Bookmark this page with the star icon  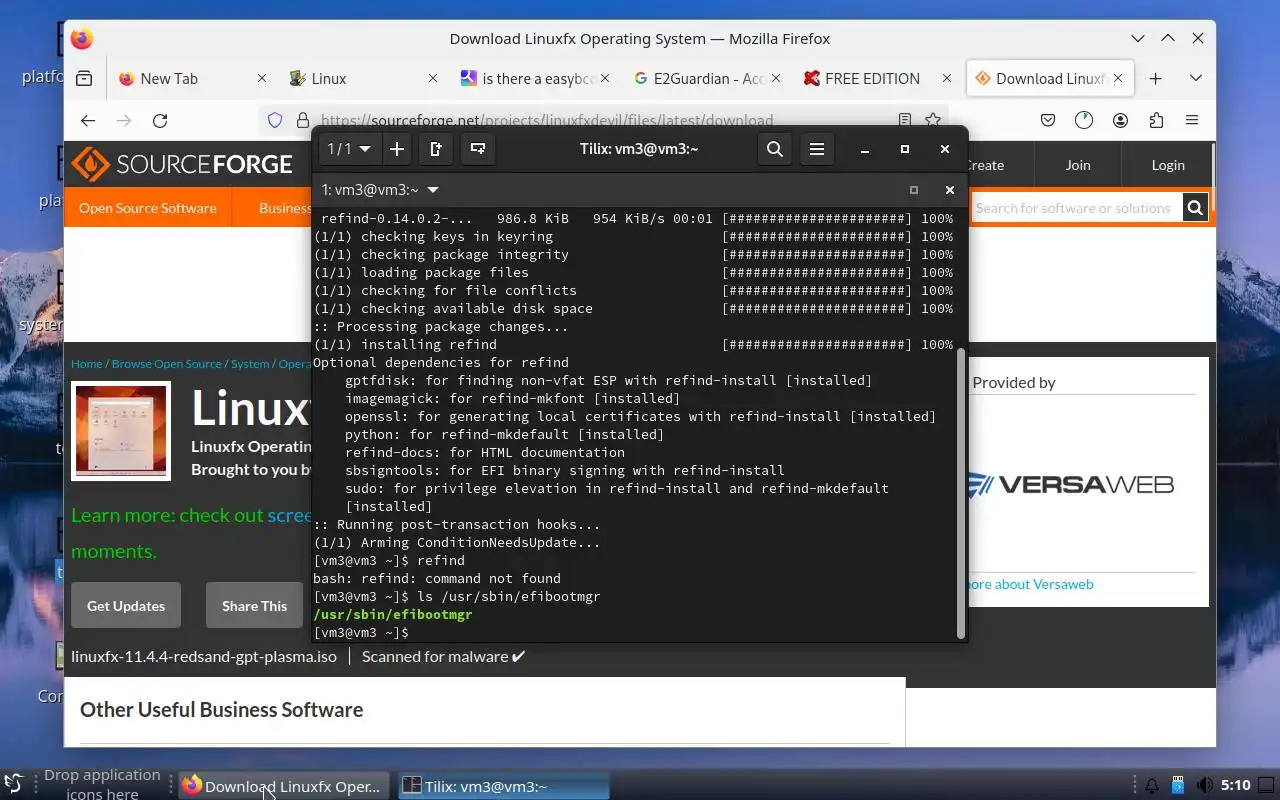coord(933,120)
